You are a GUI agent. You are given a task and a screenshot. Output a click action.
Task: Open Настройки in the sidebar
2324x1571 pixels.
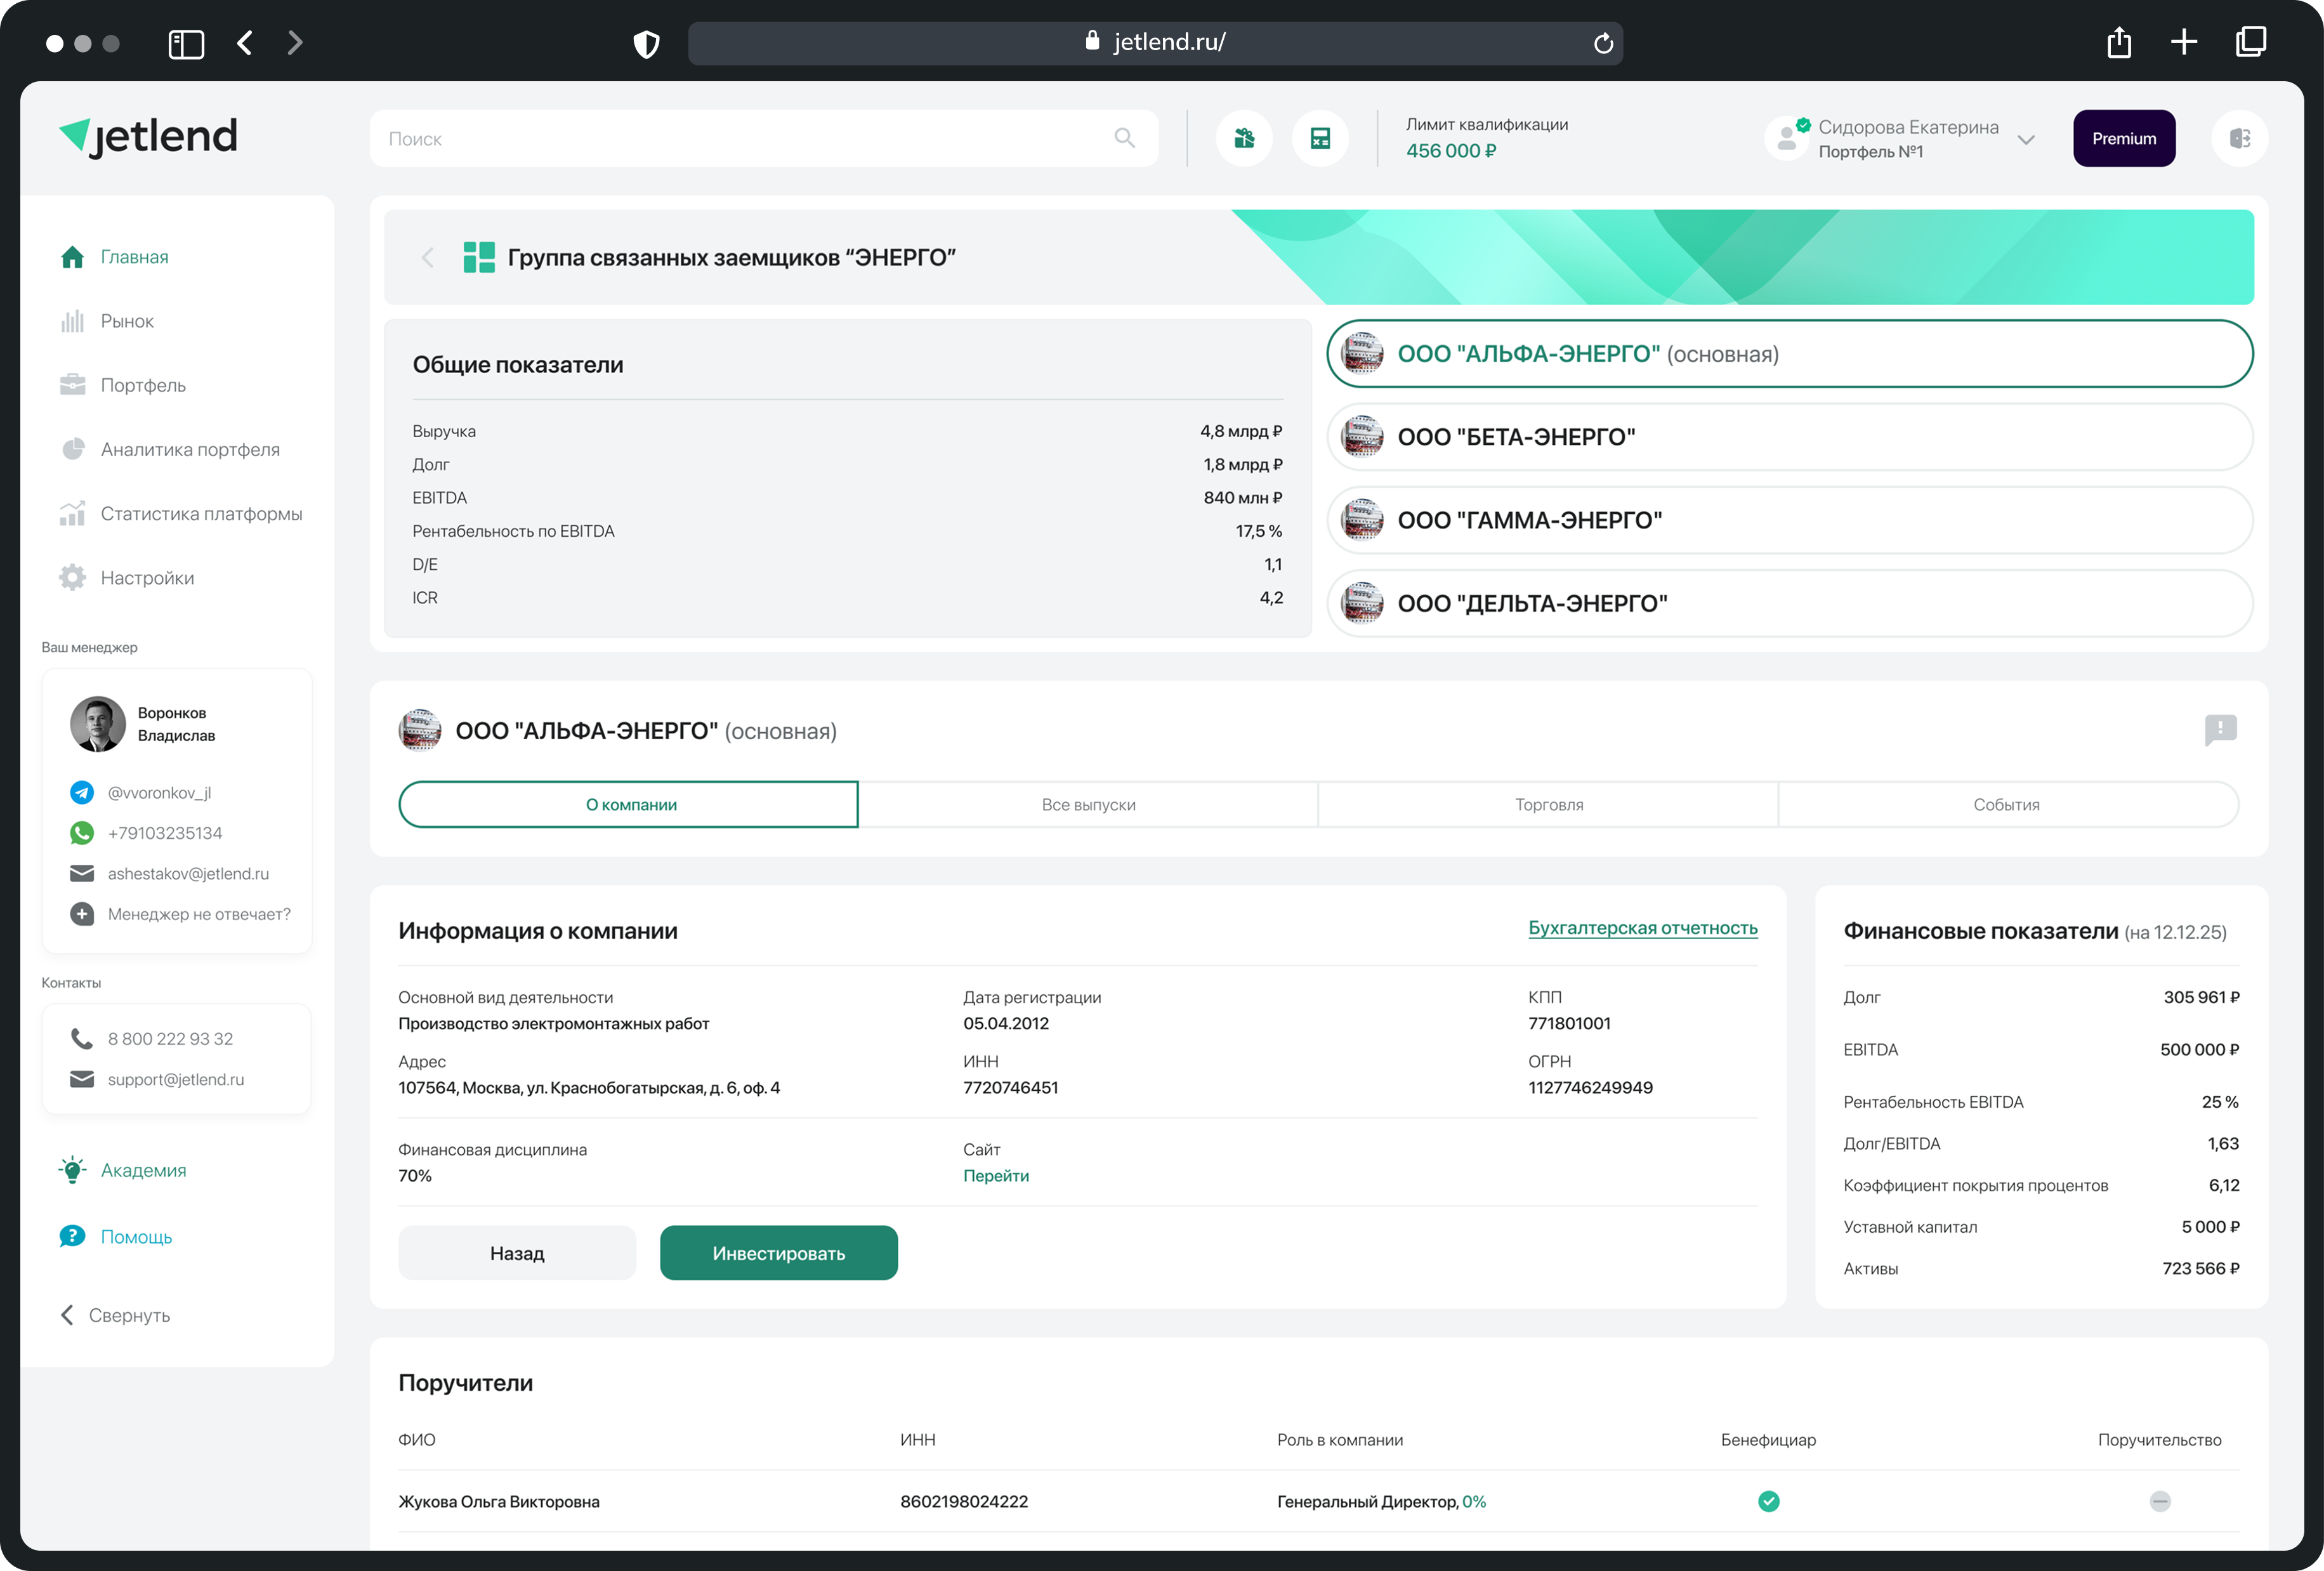tap(126, 578)
